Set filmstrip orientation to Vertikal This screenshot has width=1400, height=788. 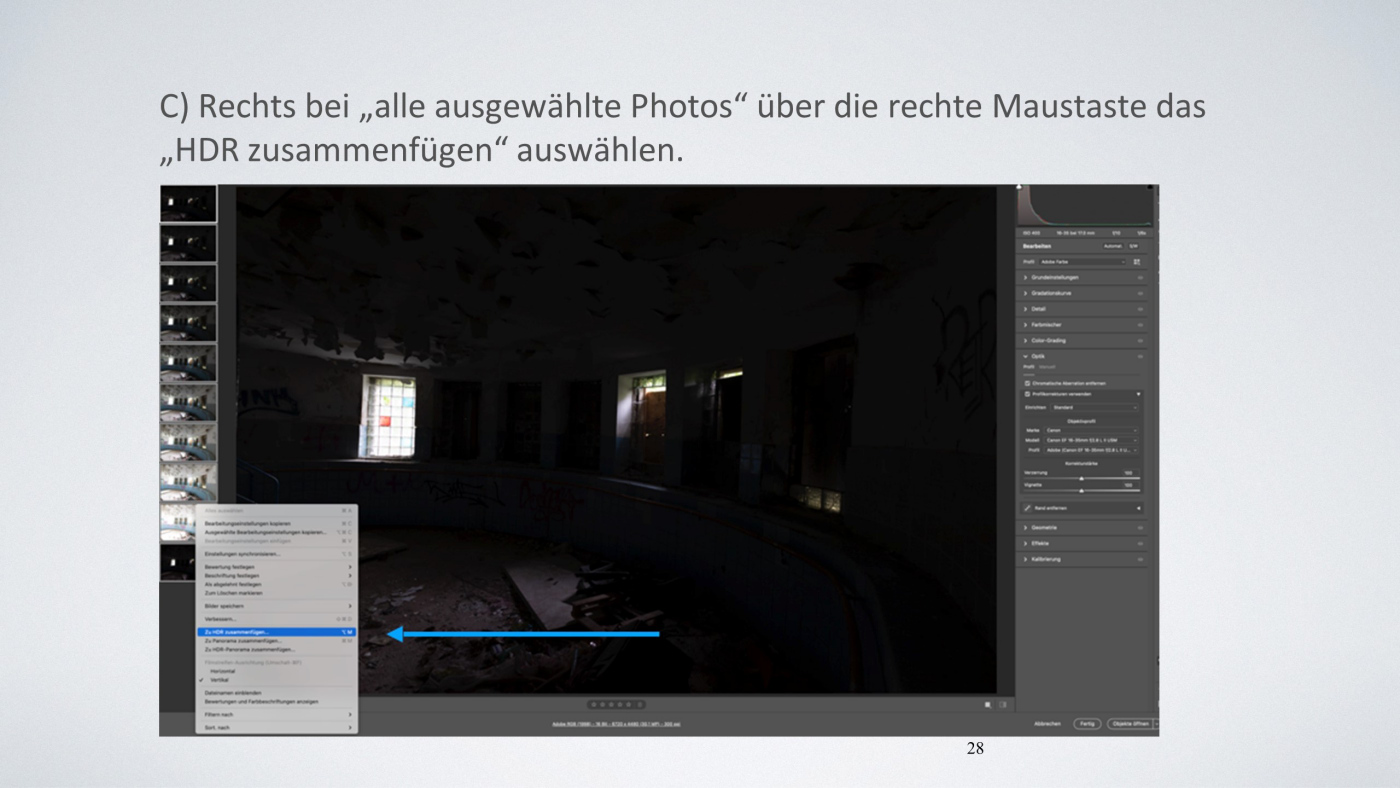pos(276,679)
